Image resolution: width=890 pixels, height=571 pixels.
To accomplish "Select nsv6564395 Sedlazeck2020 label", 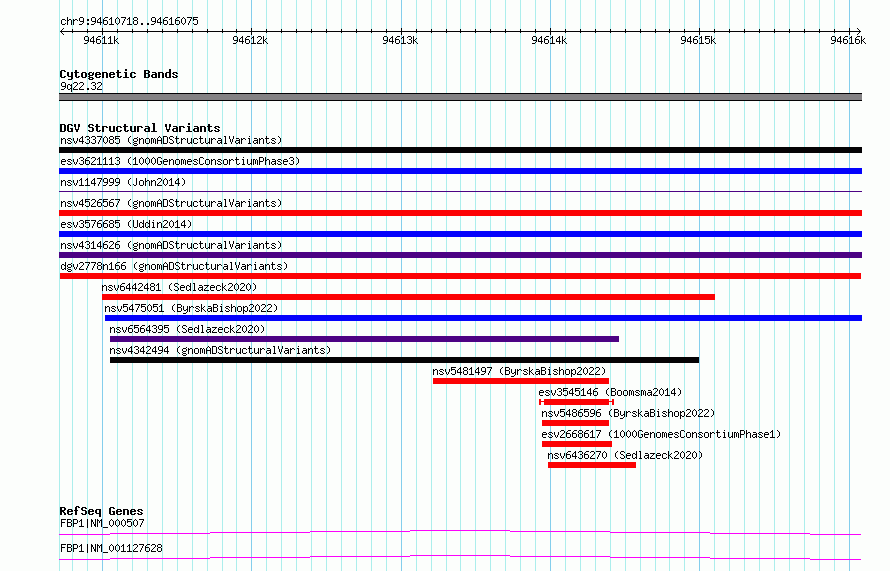I will [187, 329].
